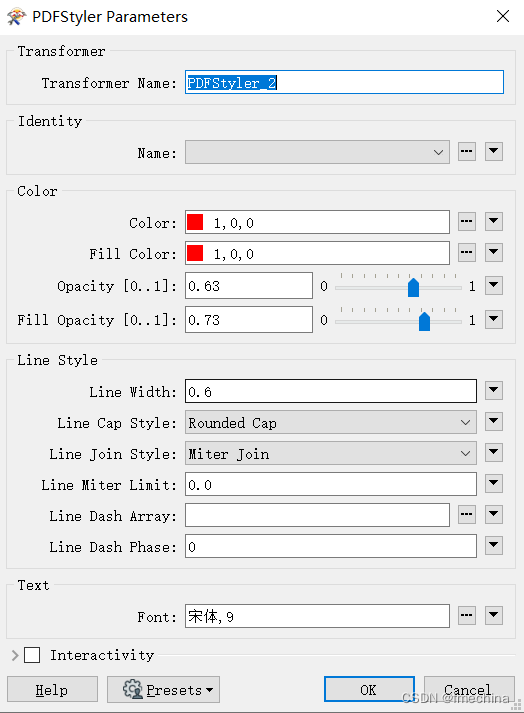Open arrow menu beside Line Miter Limit
The image size is (524, 713).
[x=494, y=484]
